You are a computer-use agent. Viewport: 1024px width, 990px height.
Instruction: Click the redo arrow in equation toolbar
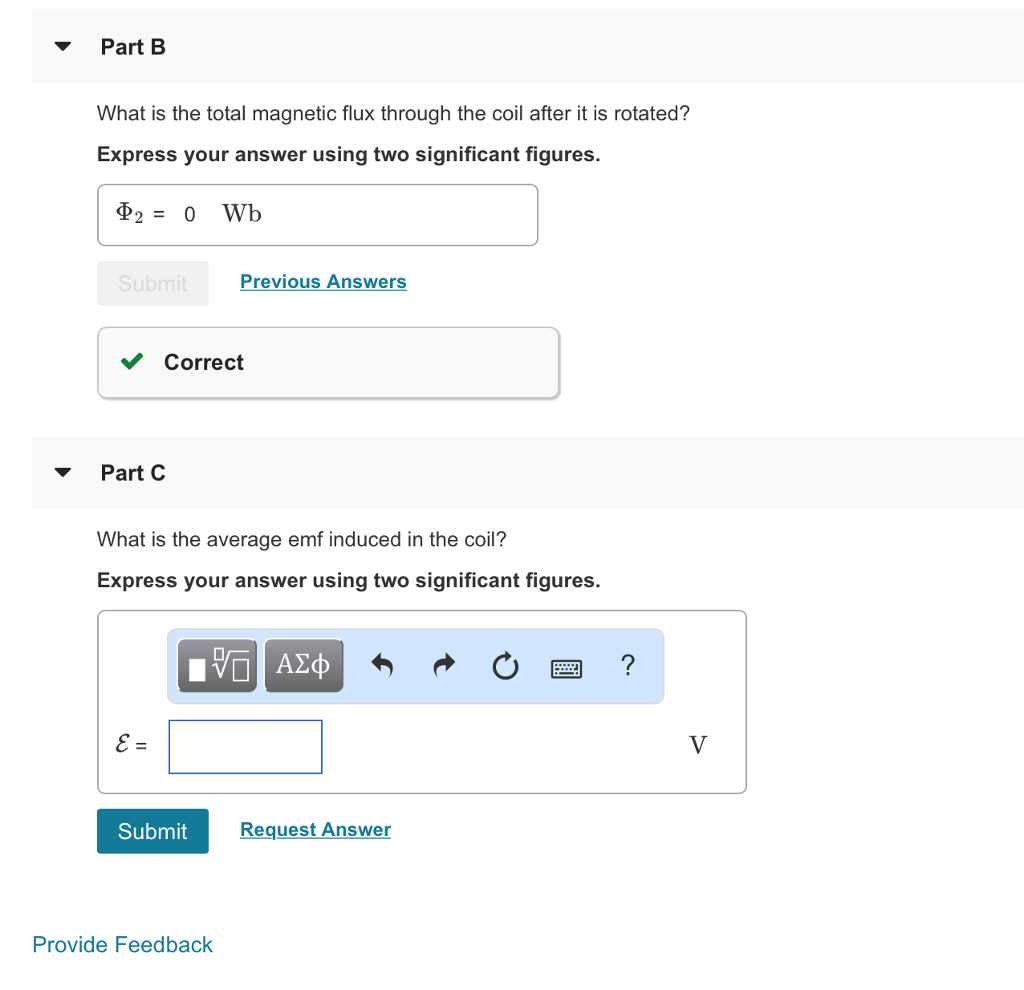tap(443, 664)
